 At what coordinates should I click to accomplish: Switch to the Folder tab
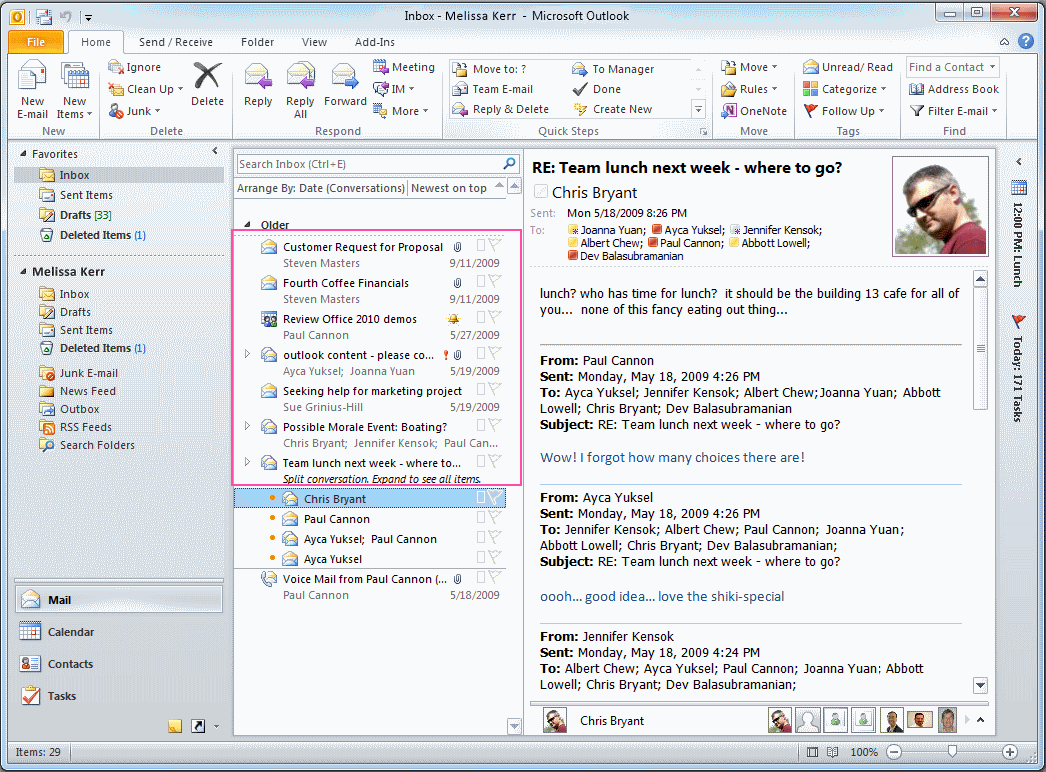click(257, 42)
